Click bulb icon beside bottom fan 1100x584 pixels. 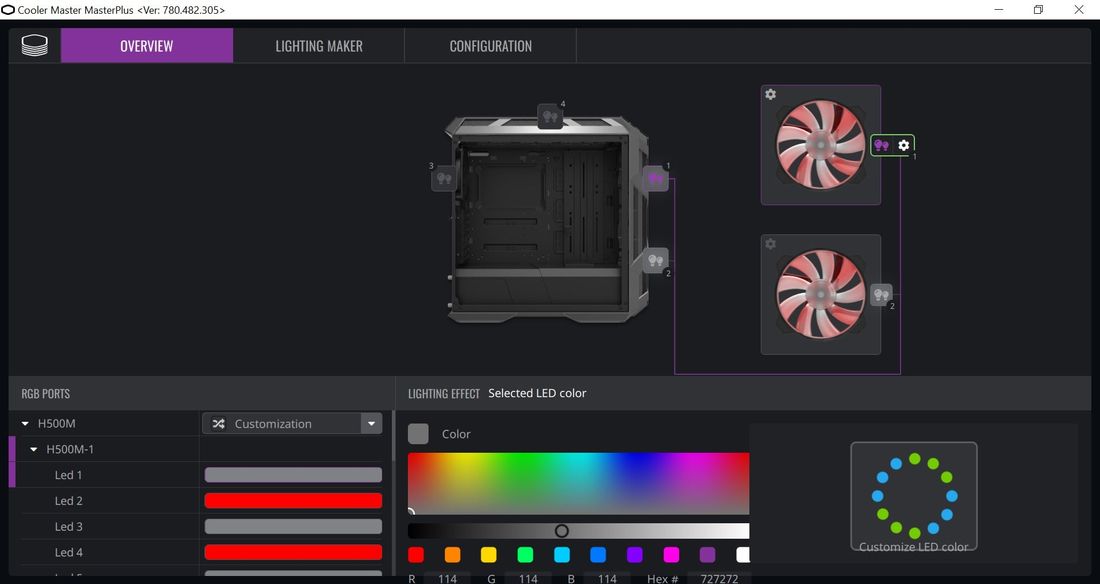tap(881, 295)
